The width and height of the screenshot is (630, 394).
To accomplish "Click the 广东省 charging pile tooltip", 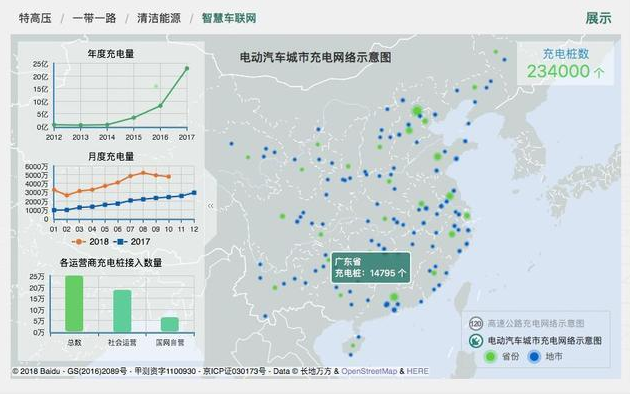I will point(371,267).
